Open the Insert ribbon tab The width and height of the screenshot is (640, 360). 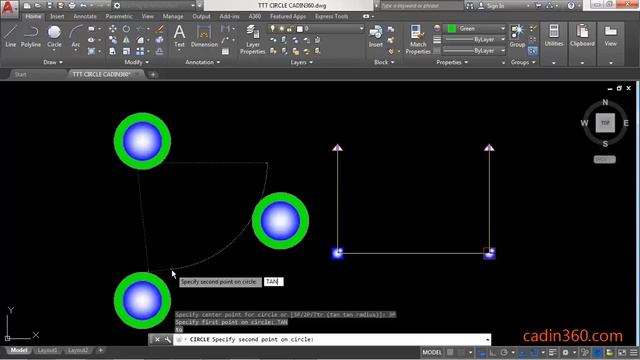click(57, 16)
